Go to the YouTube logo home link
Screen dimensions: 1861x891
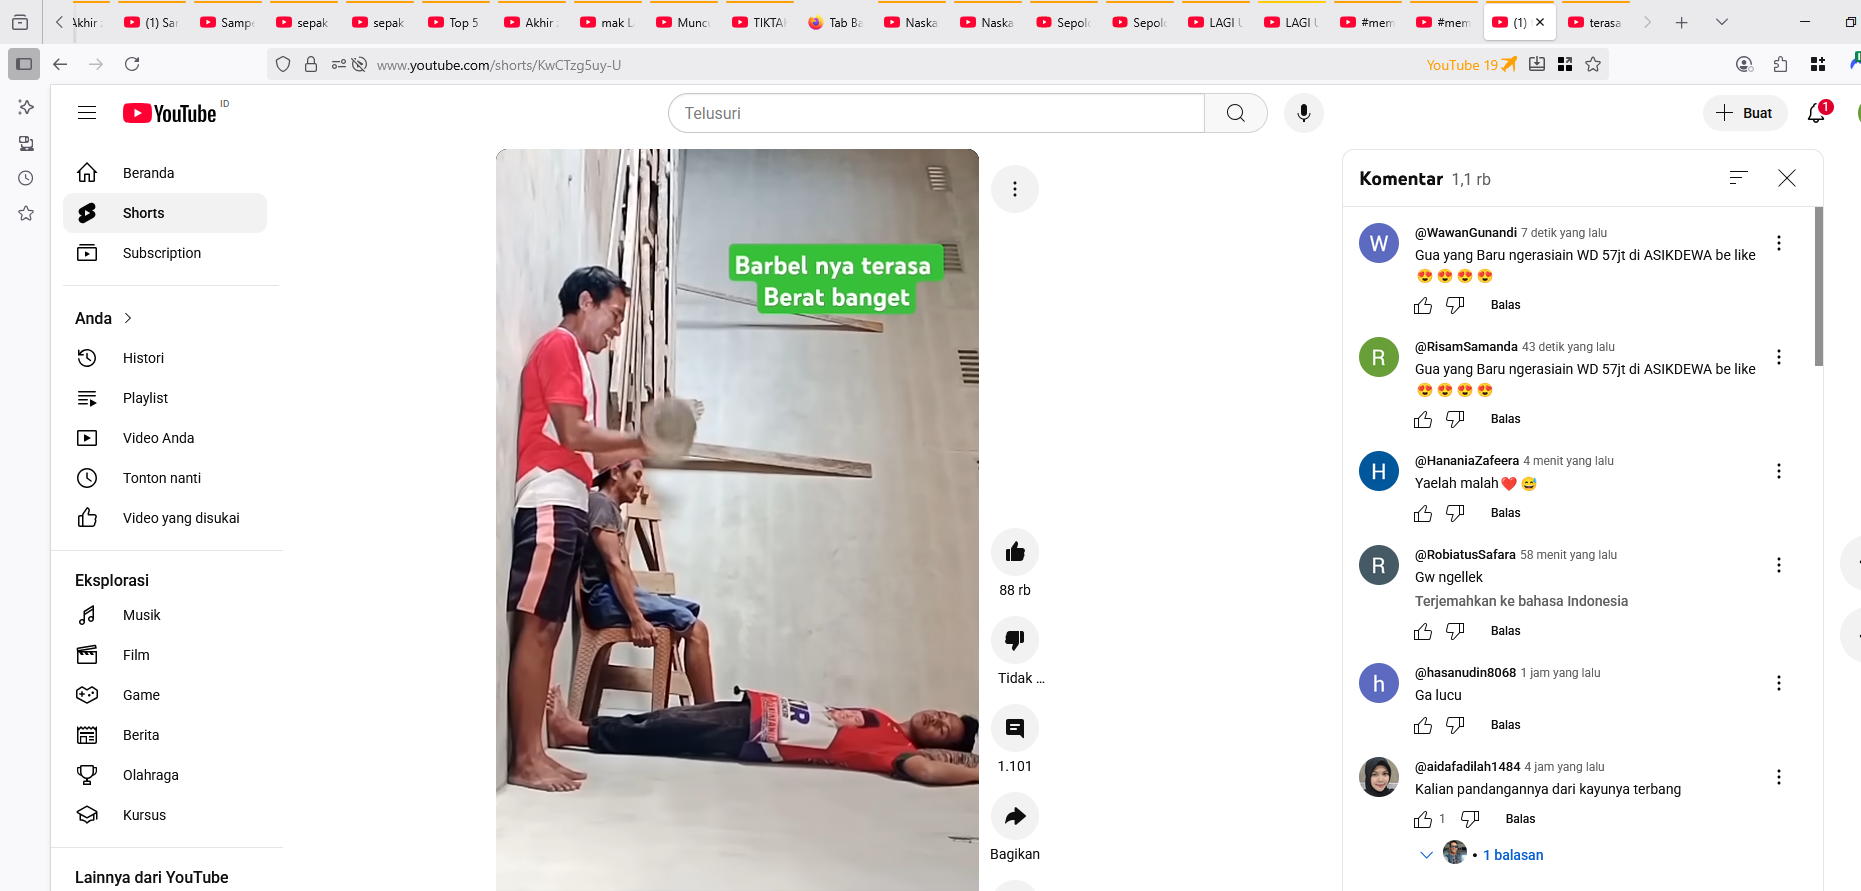click(x=170, y=113)
